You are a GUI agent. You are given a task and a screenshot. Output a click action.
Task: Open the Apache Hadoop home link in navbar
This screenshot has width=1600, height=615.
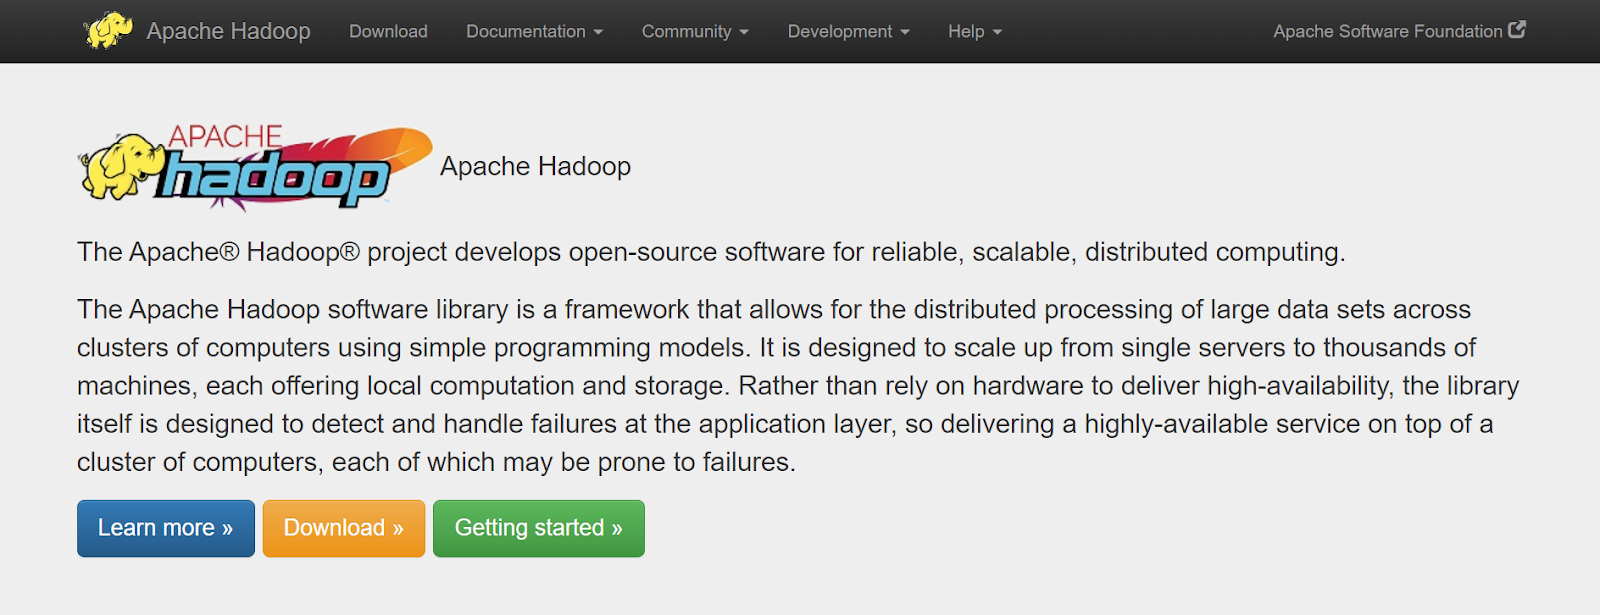pyautogui.click(x=228, y=31)
